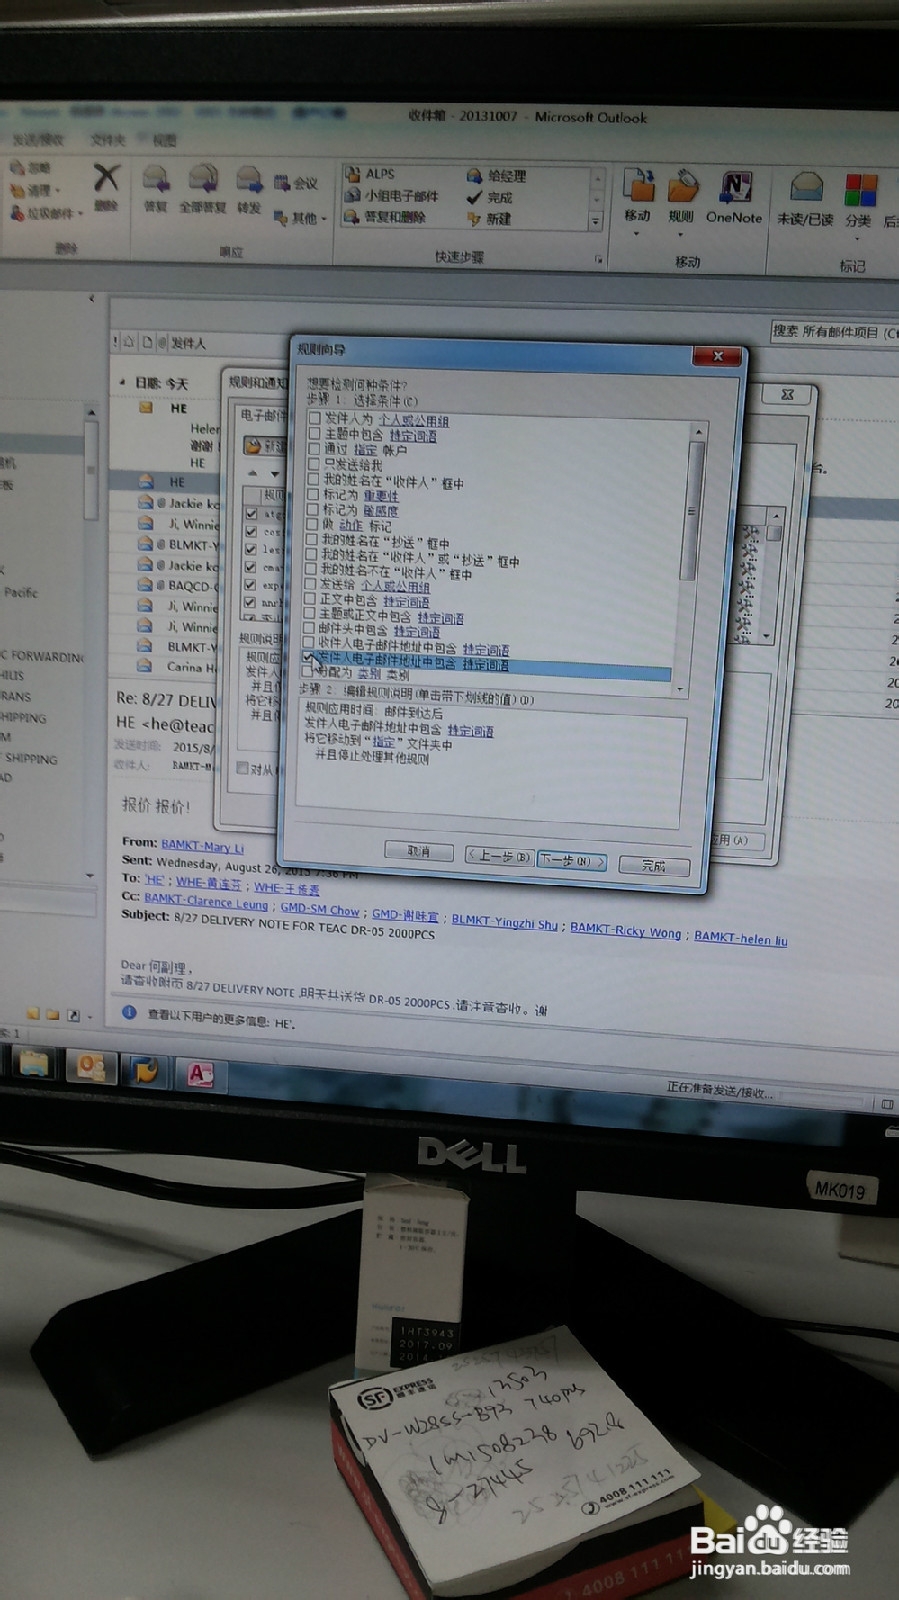Click the Meeting (会议) icon

point(296,183)
